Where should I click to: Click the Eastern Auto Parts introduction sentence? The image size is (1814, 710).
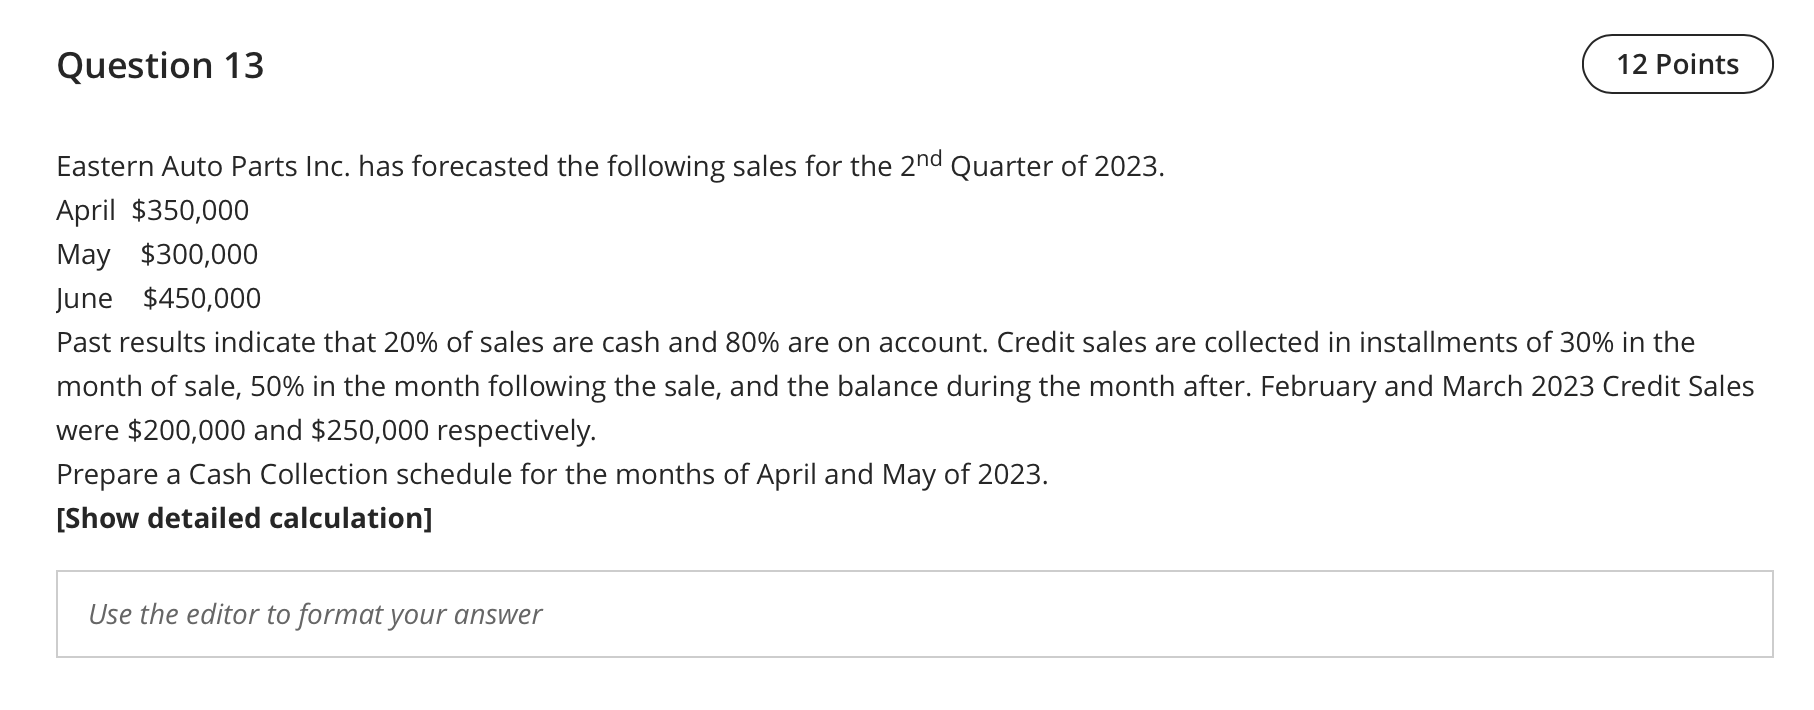point(610,165)
